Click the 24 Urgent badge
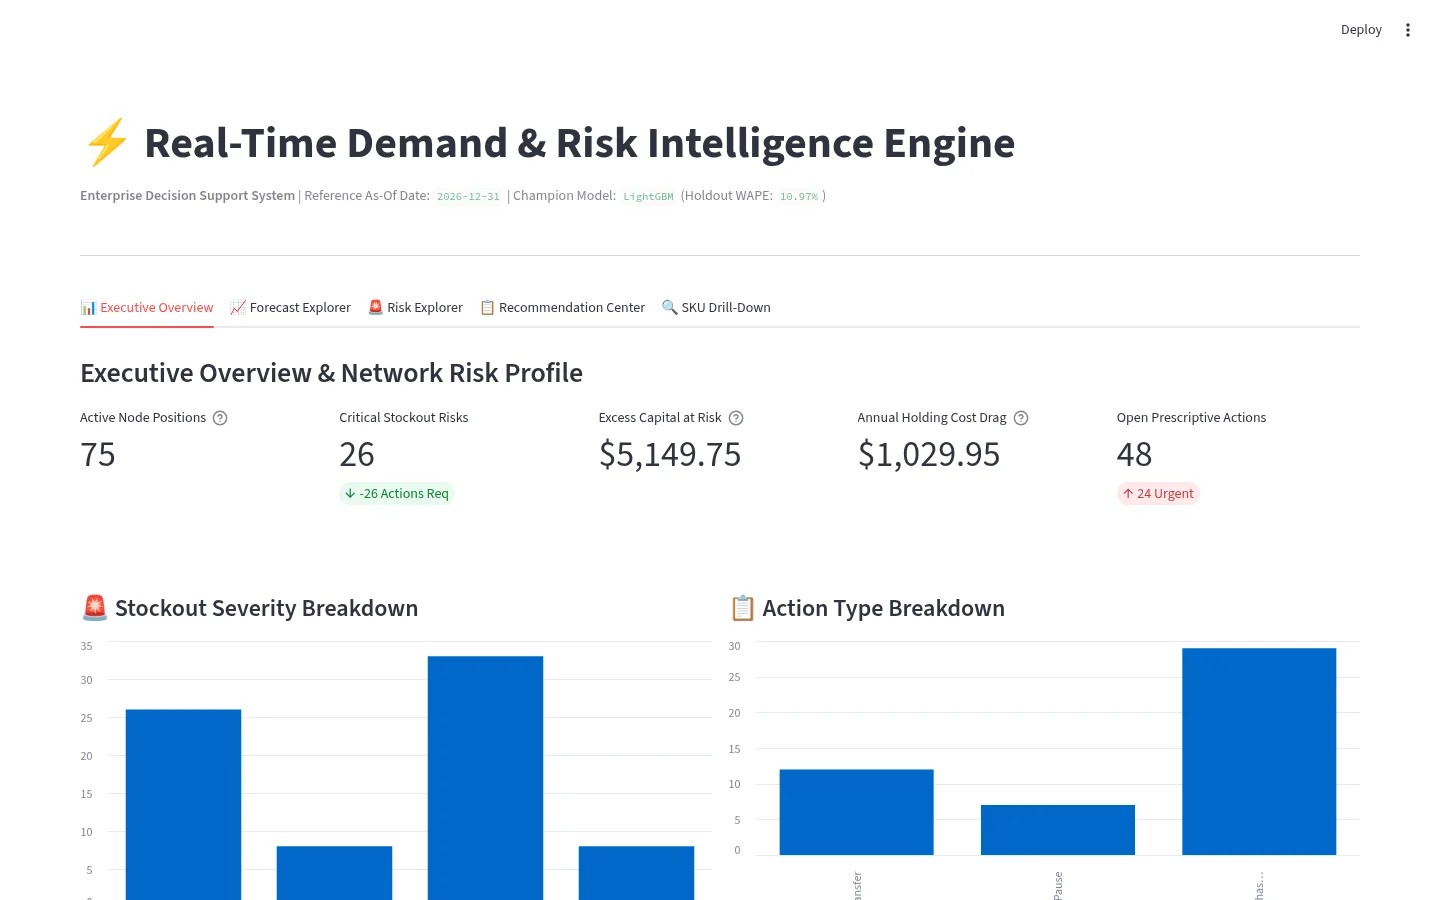Screen dimensions: 1440x900 tap(1158, 493)
